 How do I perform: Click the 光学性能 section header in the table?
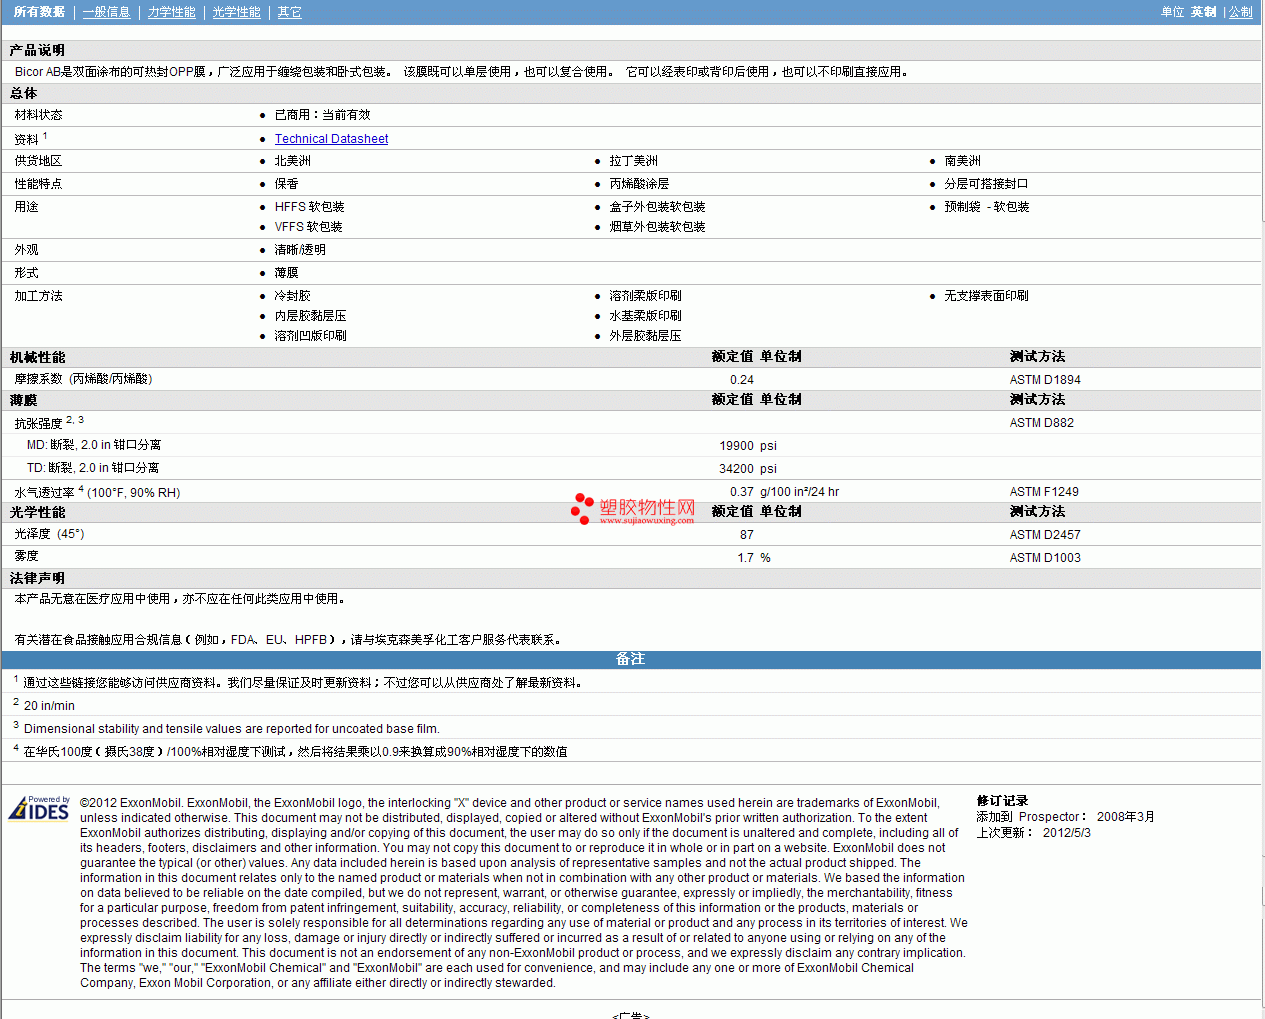click(38, 512)
